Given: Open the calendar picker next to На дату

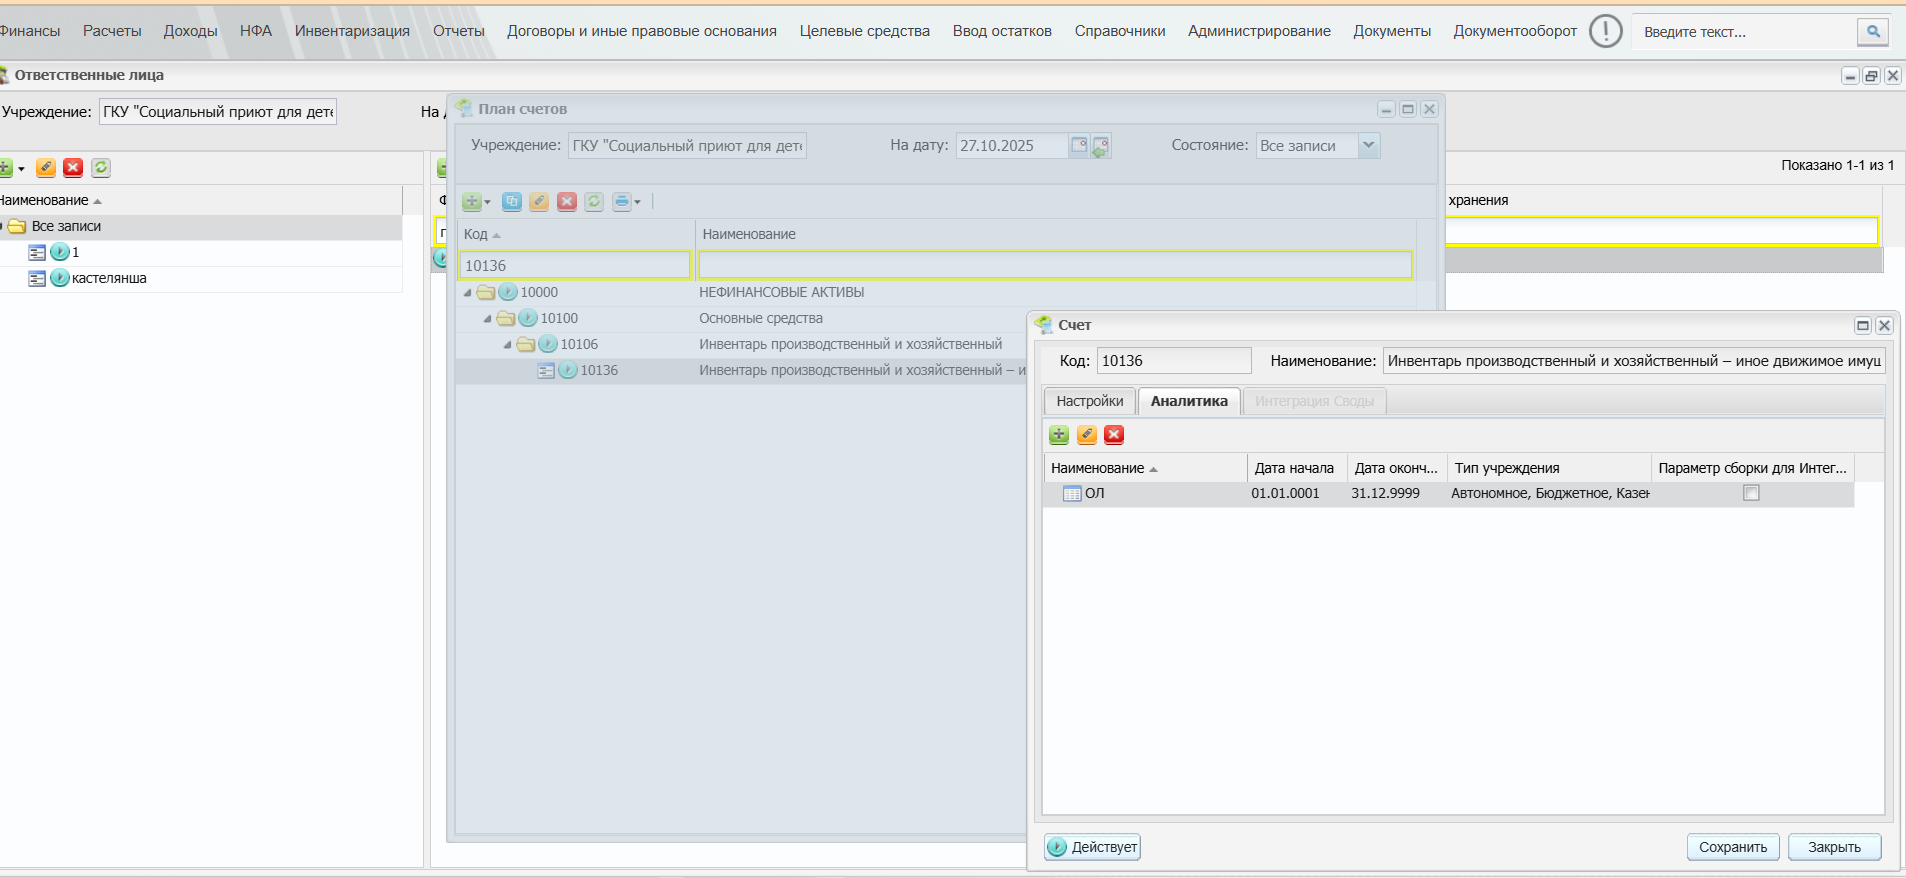Looking at the screenshot, I should [1079, 146].
